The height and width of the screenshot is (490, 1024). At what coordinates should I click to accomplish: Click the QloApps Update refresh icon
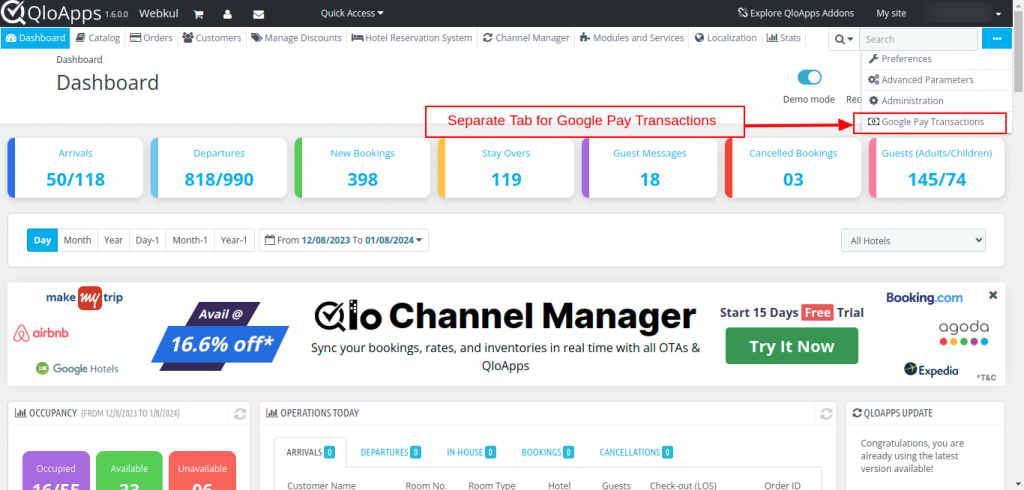point(858,414)
